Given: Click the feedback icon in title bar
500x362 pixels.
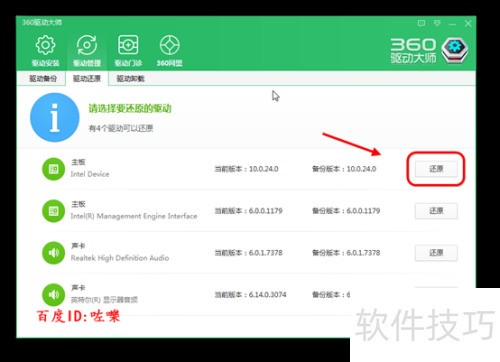Looking at the screenshot, I should 421,23.
